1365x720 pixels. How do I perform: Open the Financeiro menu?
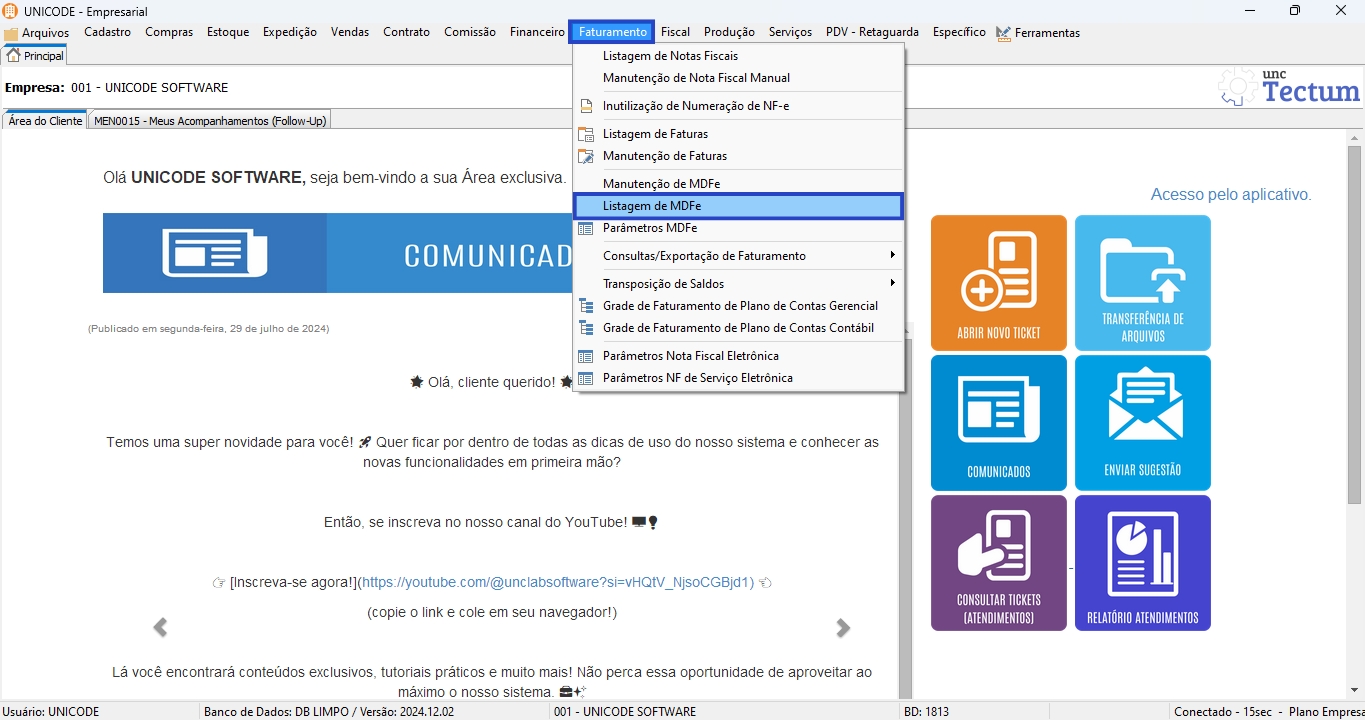click(537, 32)
